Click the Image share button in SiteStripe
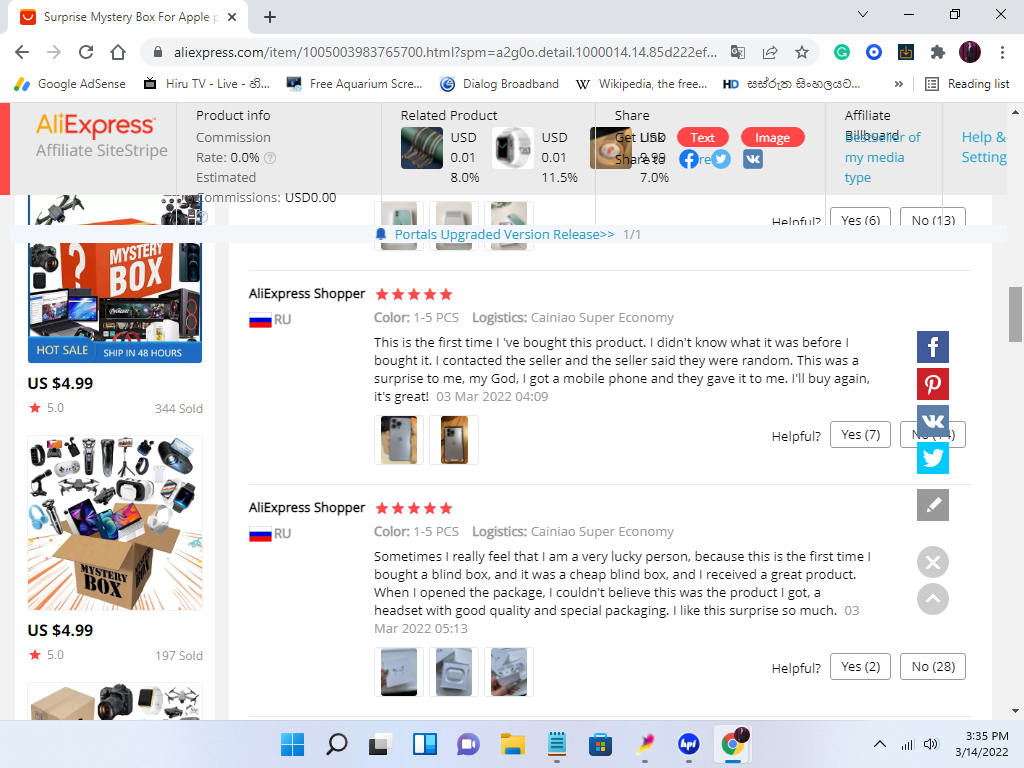1024x768 pixels. click(773, 137)
